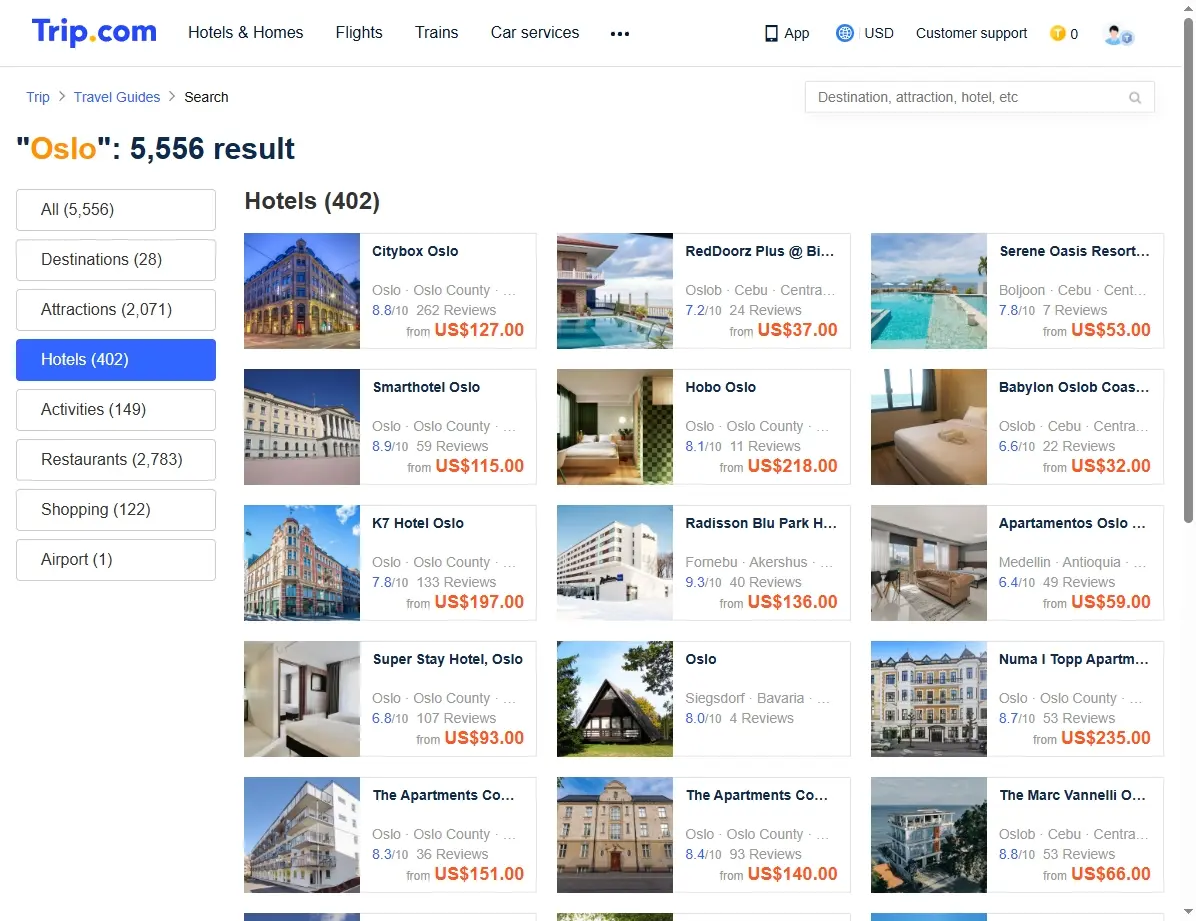Click the page vertical scrollbar
The width and height of the screenshot is (1196, 921).
[x=1188, y=270]
